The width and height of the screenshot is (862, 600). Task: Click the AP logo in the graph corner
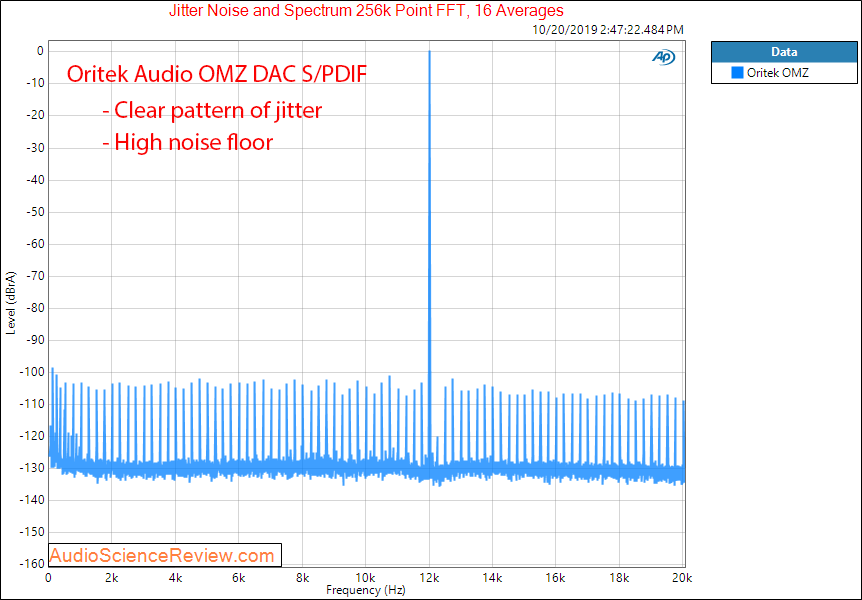pyautogui.click(x=664, y=57)
